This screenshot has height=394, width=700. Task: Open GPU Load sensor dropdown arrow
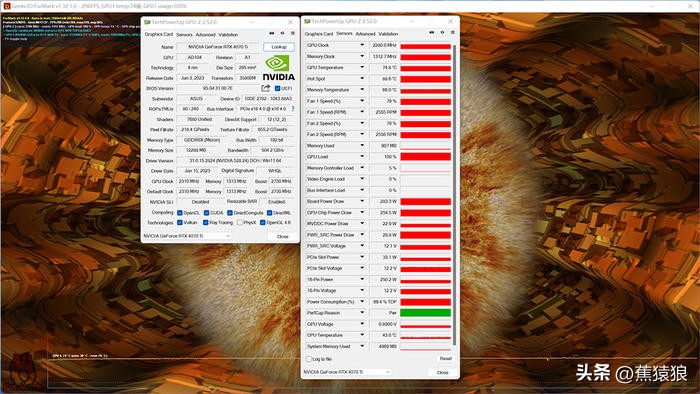362,157
